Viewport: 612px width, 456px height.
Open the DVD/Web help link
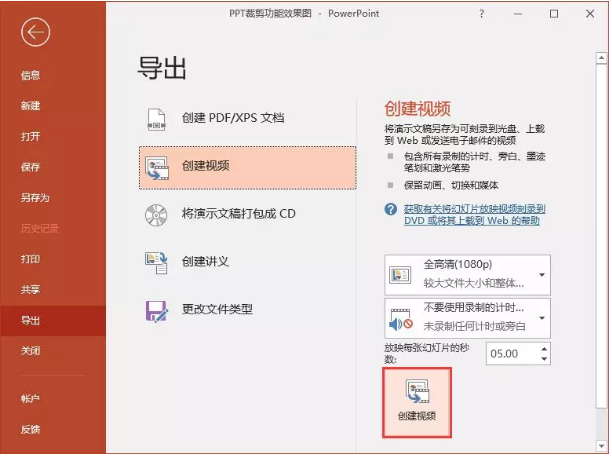pyautogui.click(x=474, y=215)
